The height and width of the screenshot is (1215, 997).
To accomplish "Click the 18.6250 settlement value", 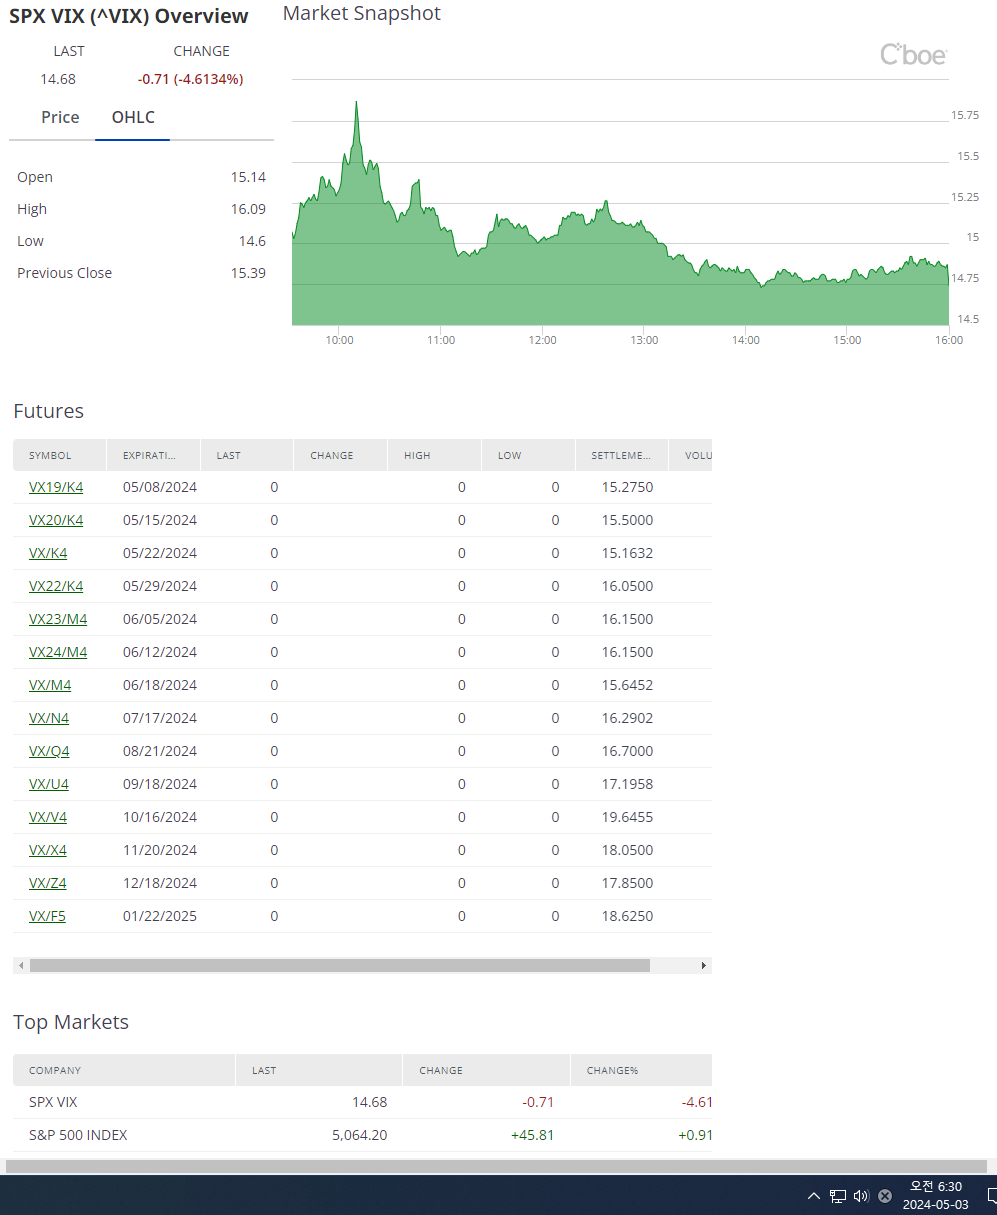I will [627, 916].
